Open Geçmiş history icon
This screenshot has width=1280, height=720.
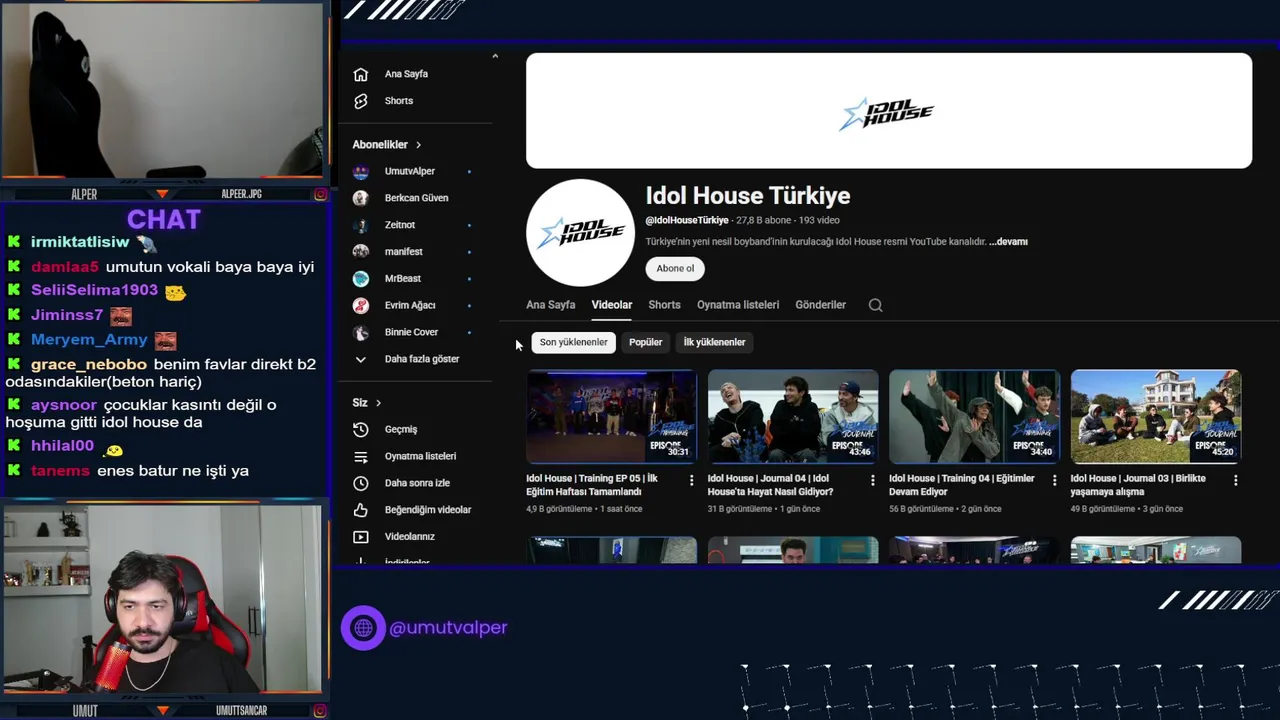(361, 429)
